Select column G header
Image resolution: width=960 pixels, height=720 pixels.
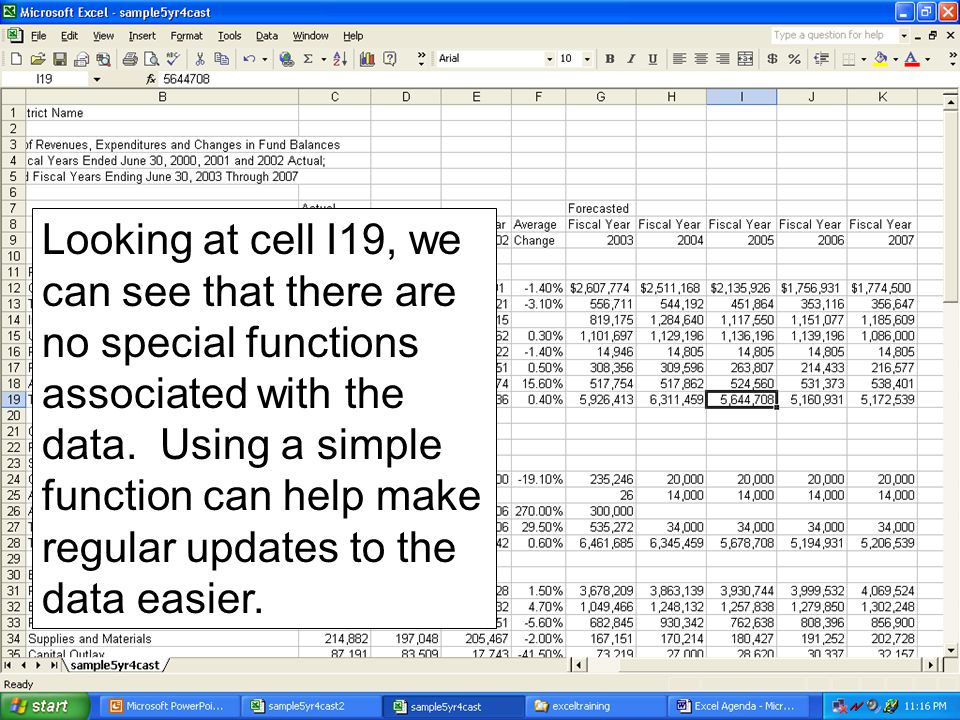pos(601,97)
